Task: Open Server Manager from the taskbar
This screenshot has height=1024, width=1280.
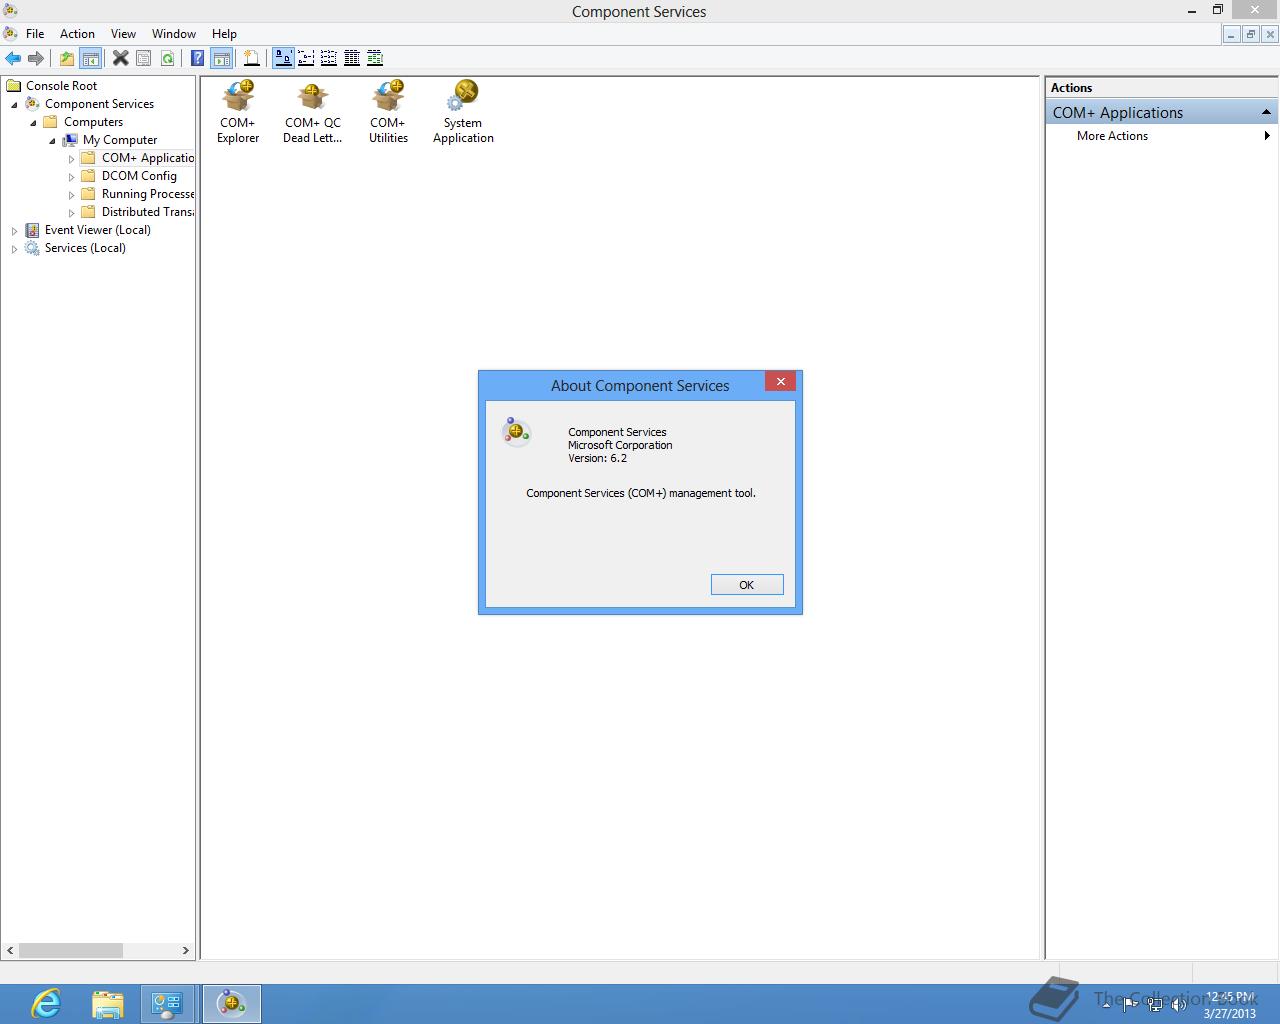Action: (x=167, y=1003)
